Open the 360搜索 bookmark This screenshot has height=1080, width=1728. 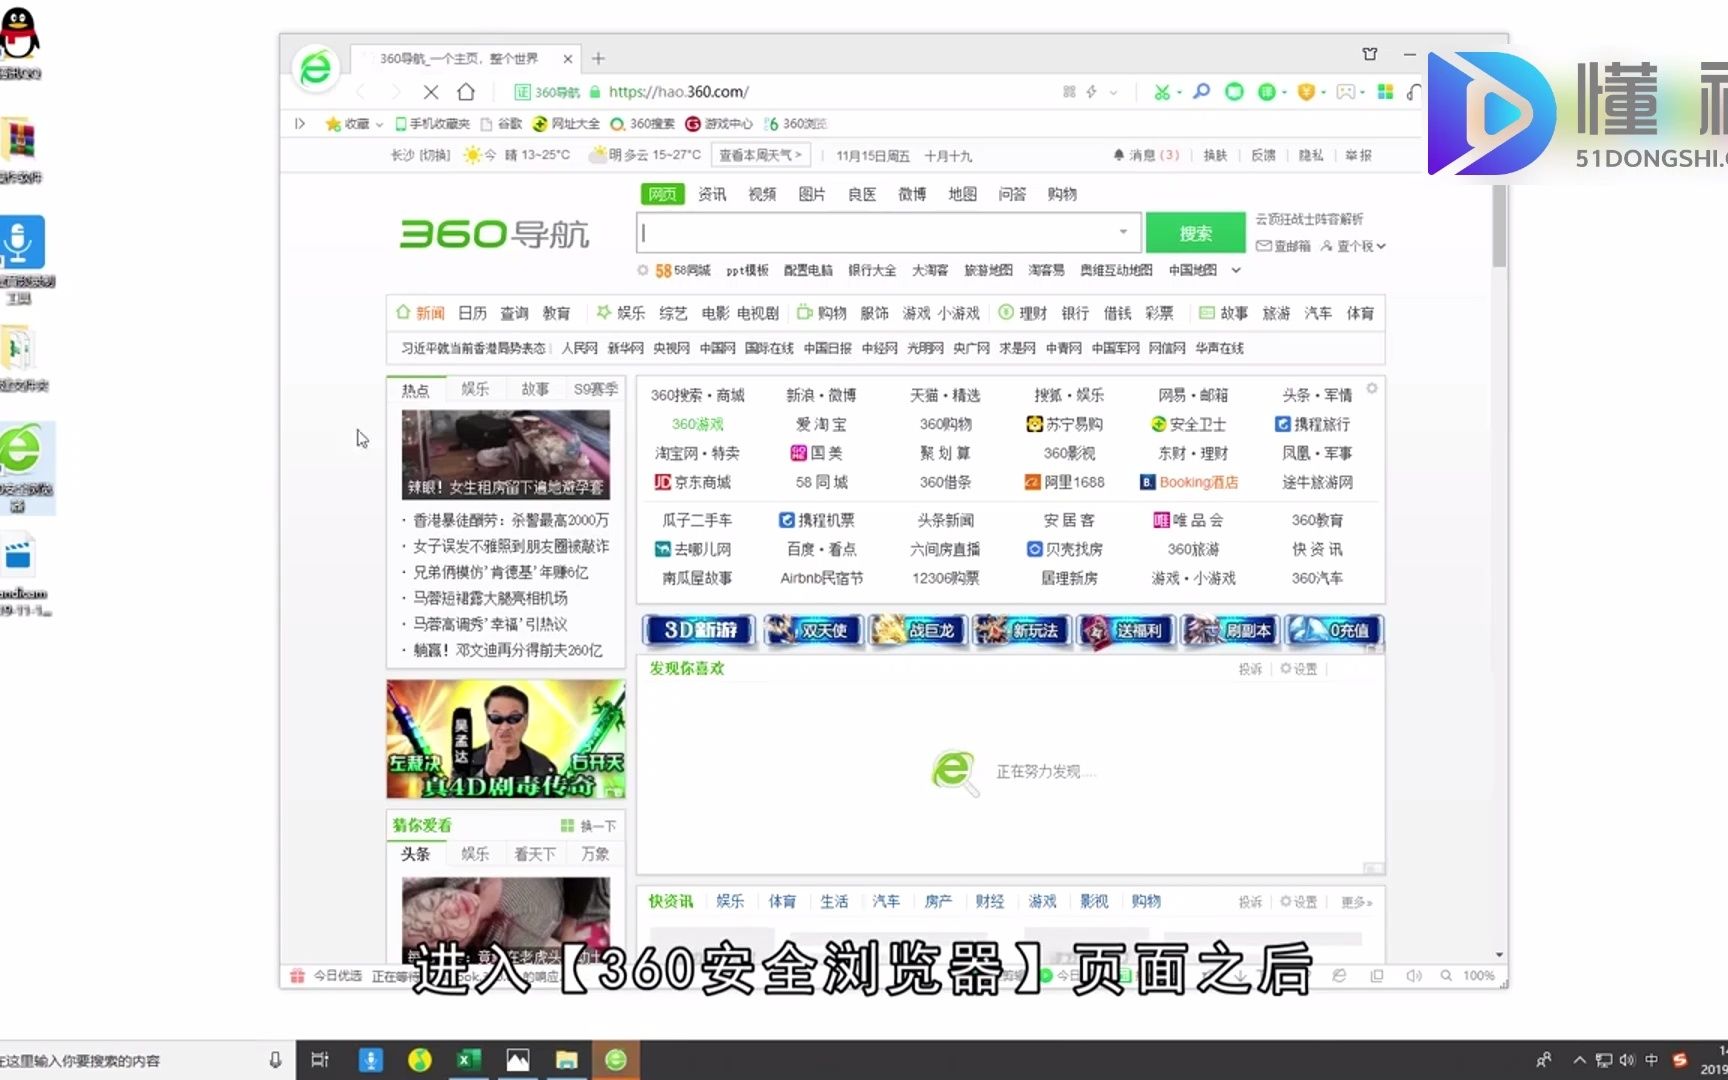point(642,124)
